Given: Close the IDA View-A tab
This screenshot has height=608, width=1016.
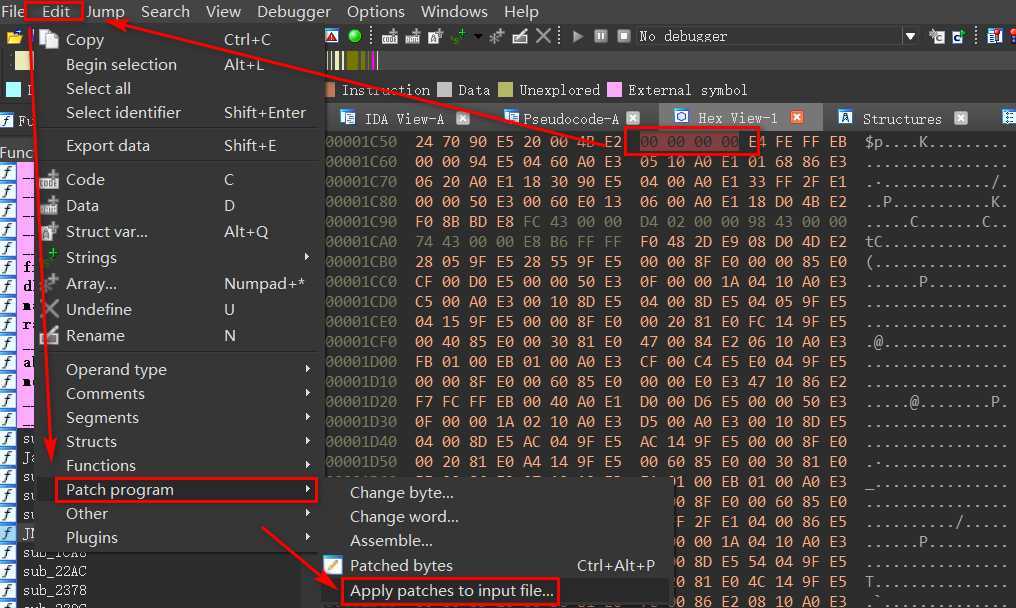Looking at the screenshot, I should (463, 118).
